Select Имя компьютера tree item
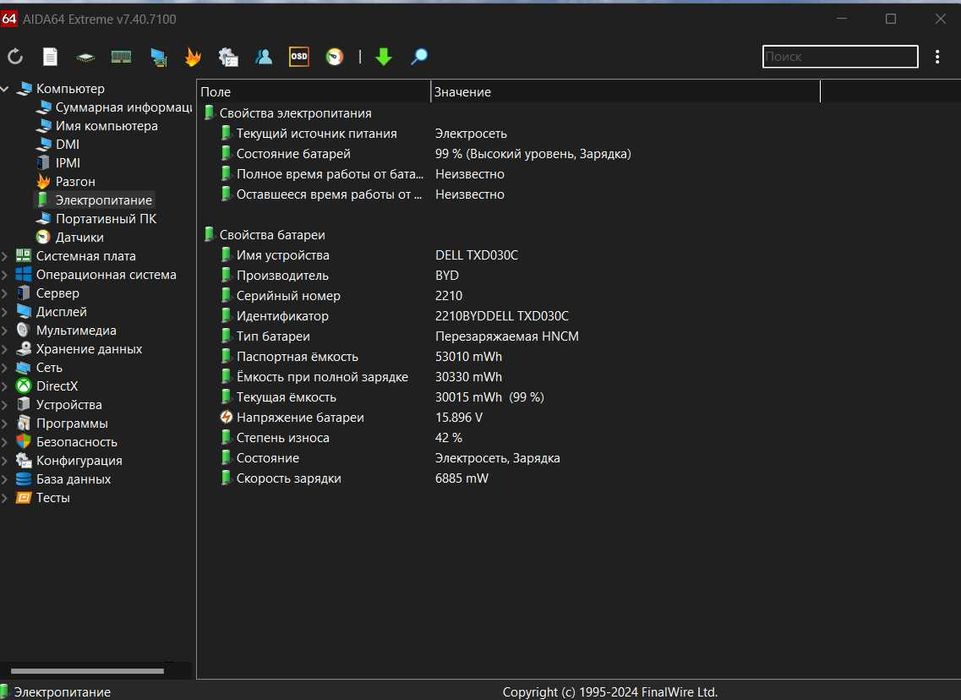The height and width of the screenshot is (700, 961). [97, 126]
